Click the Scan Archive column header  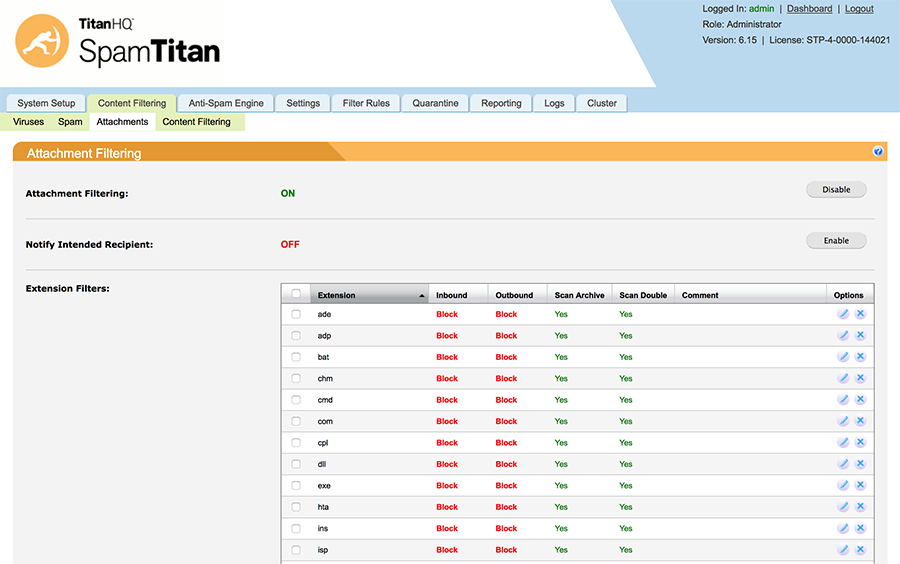point(579,295)
